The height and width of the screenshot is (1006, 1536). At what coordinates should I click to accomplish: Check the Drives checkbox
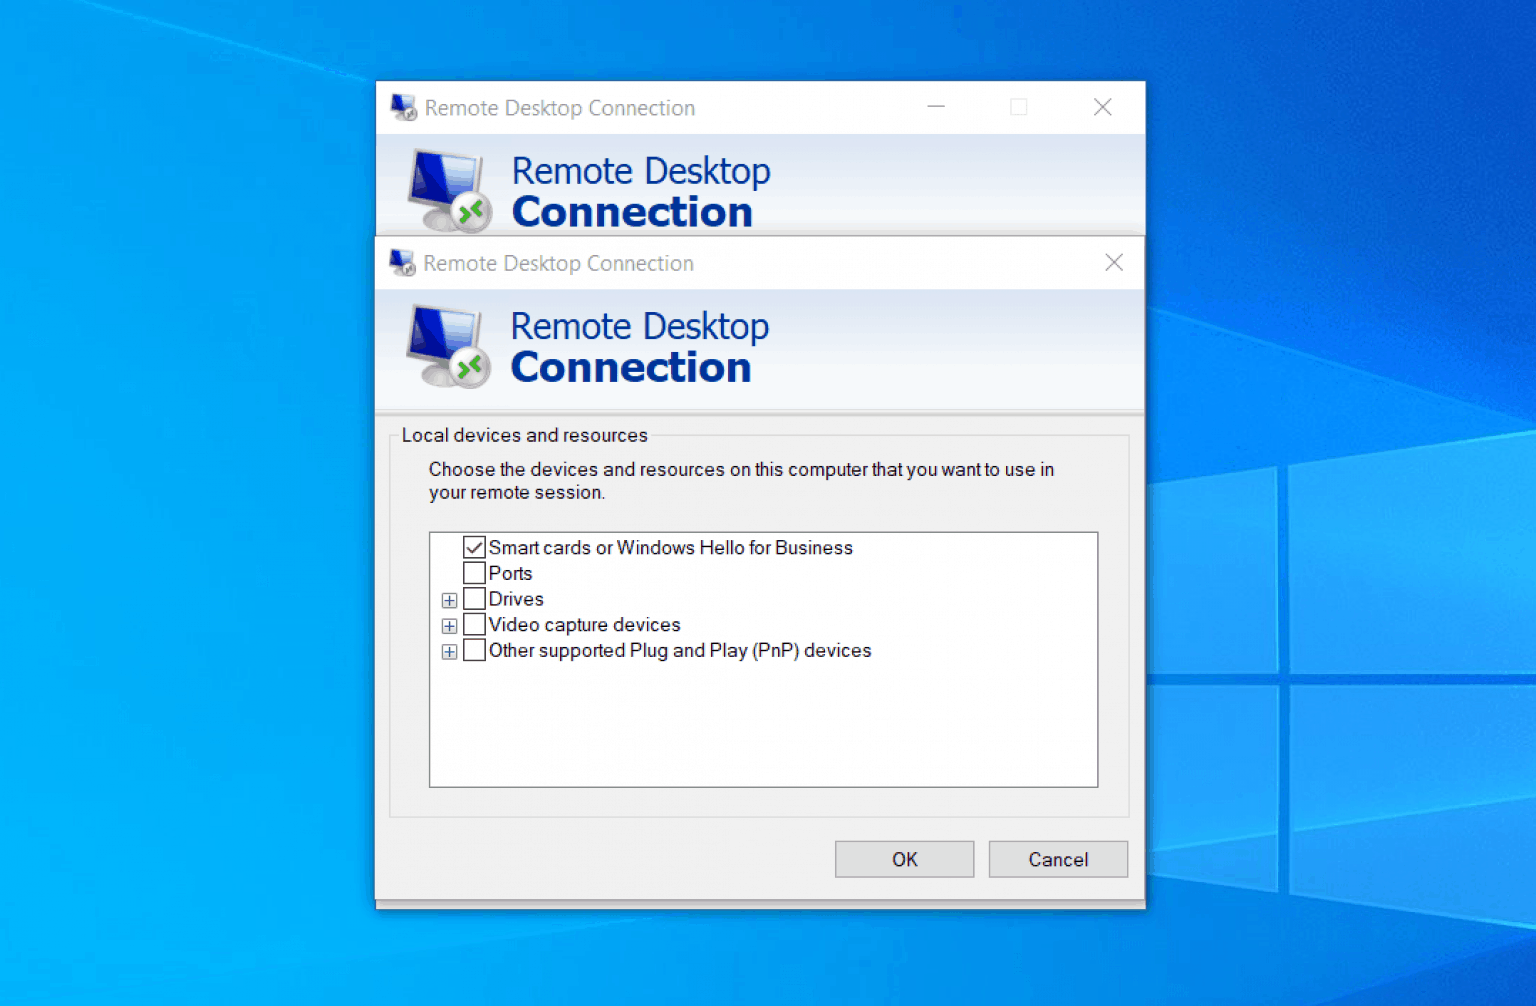point(474,598)
